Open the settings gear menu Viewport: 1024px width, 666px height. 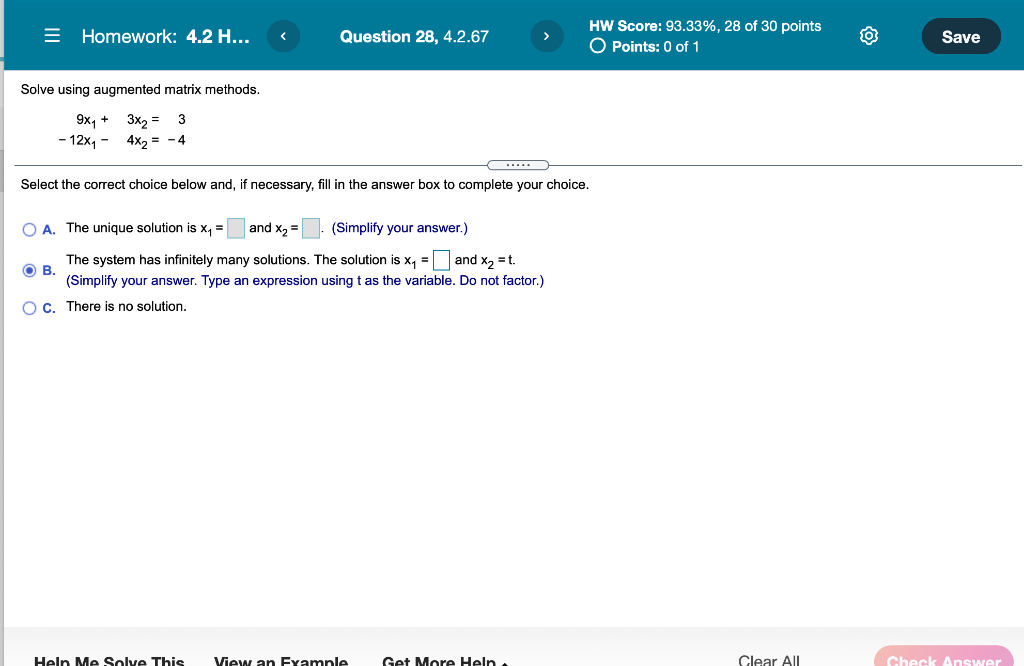pos(868,35)
